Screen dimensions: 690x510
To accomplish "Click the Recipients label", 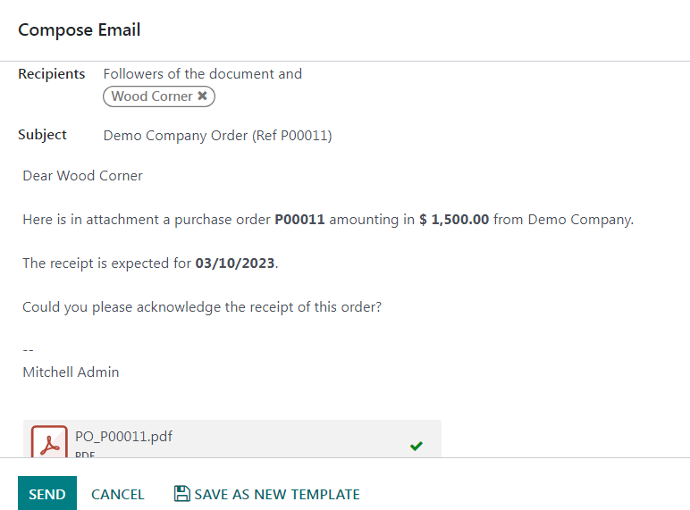I will (x=52, y=74).
